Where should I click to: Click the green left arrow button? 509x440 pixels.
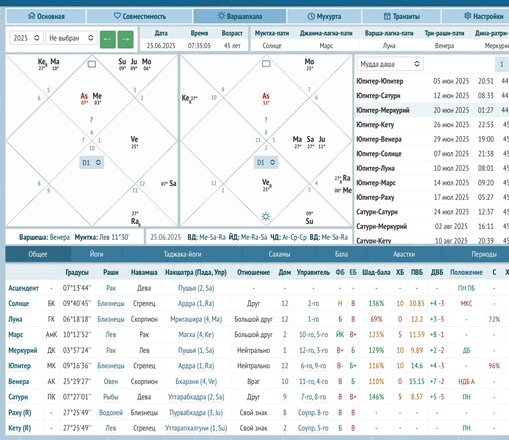108,39
